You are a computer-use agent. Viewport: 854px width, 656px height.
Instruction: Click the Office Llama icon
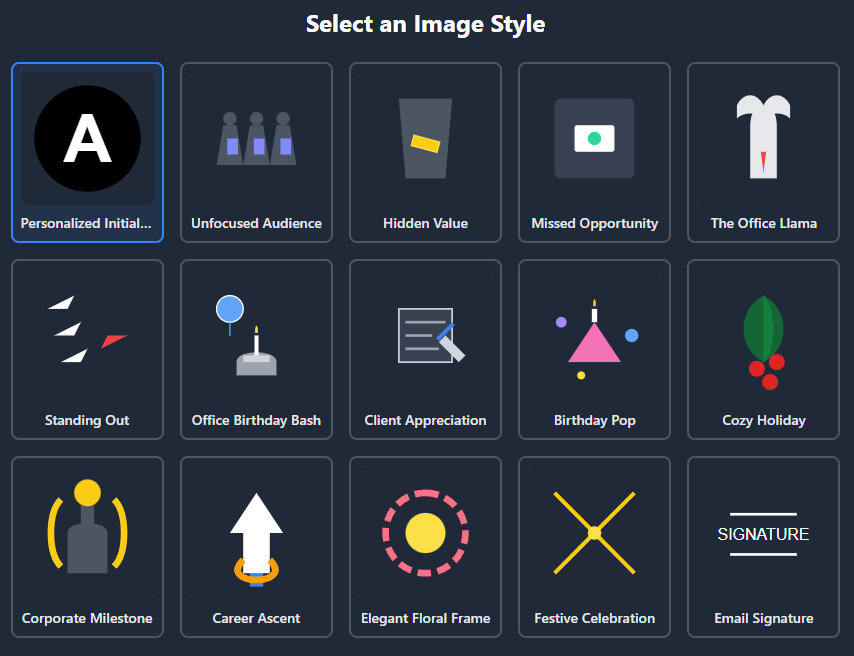[x=763, y=137]
